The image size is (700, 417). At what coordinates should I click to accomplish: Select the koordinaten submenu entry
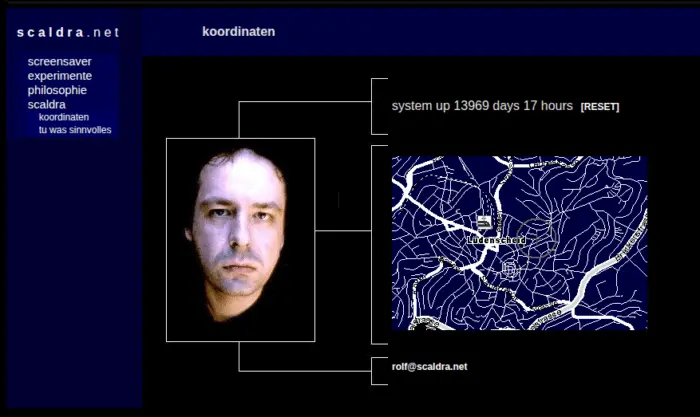coord(64,117)
